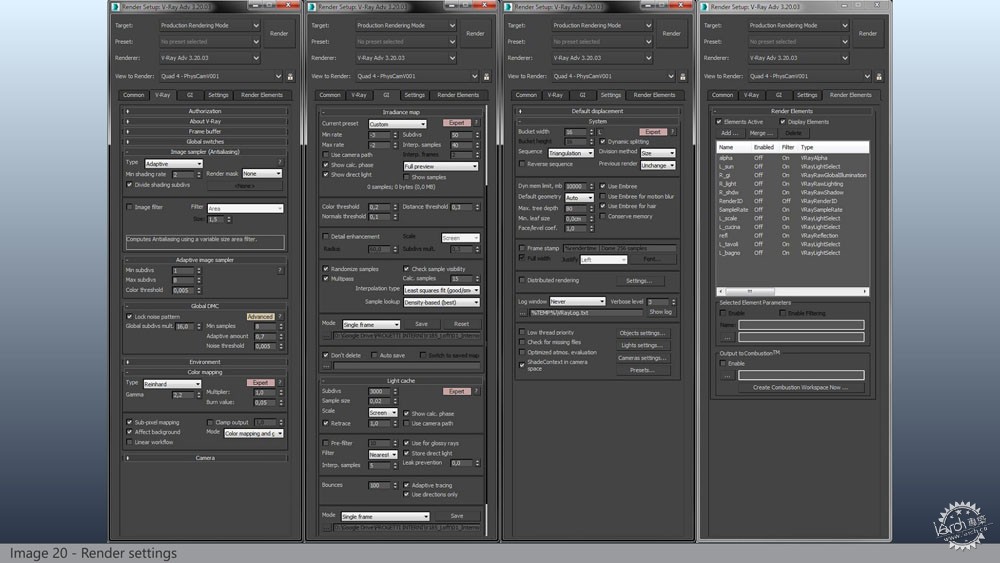
Task: Open GI tab in Settings window
Action: point(582,95)
